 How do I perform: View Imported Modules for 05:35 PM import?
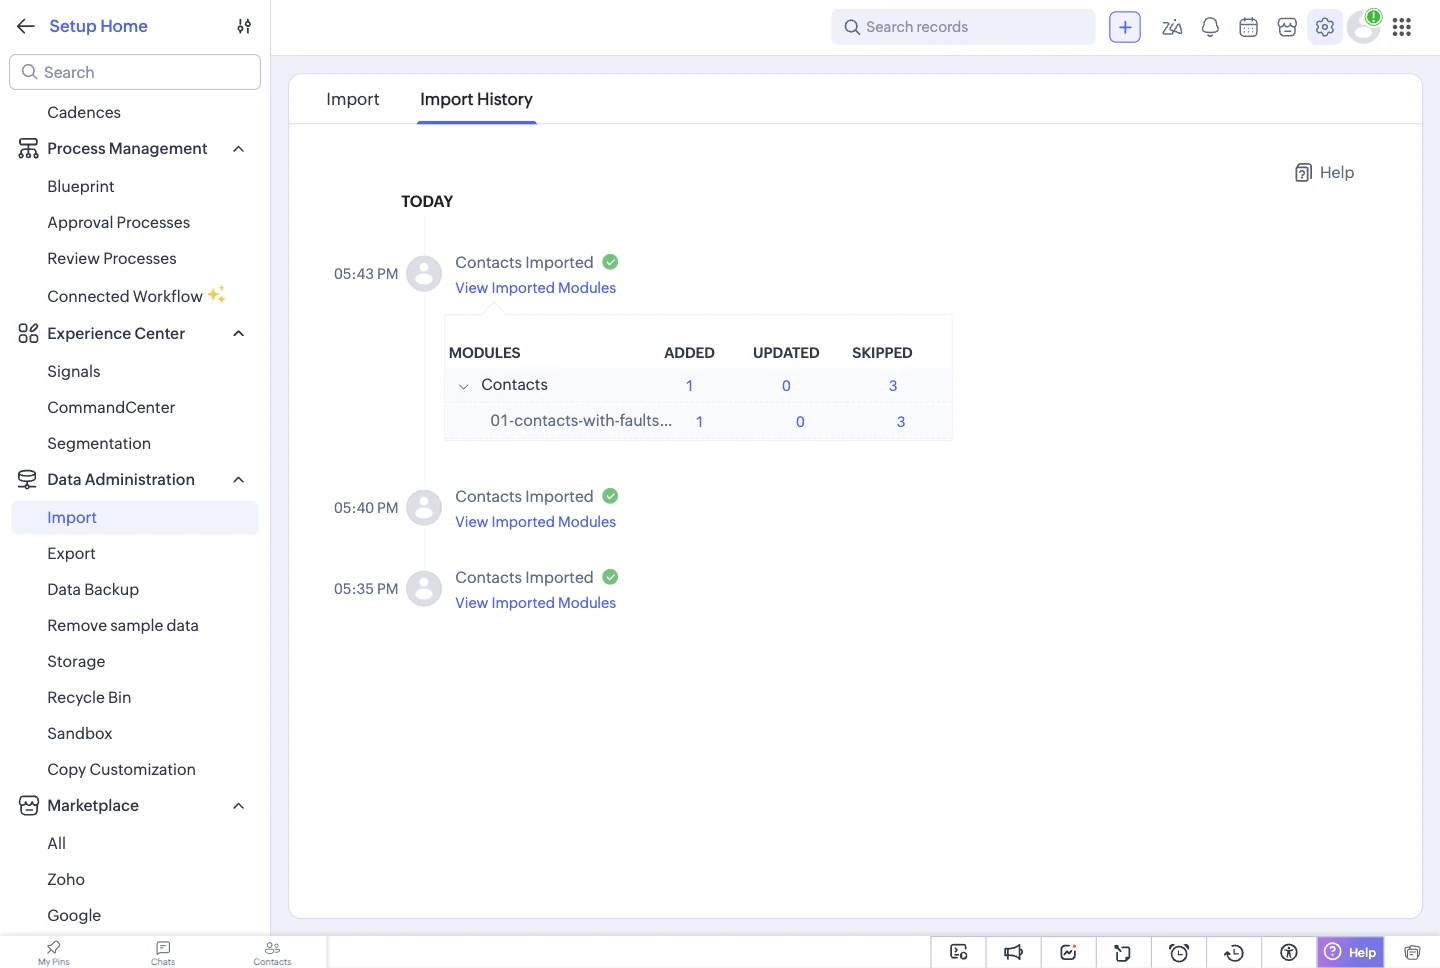(x=535, y=603)
